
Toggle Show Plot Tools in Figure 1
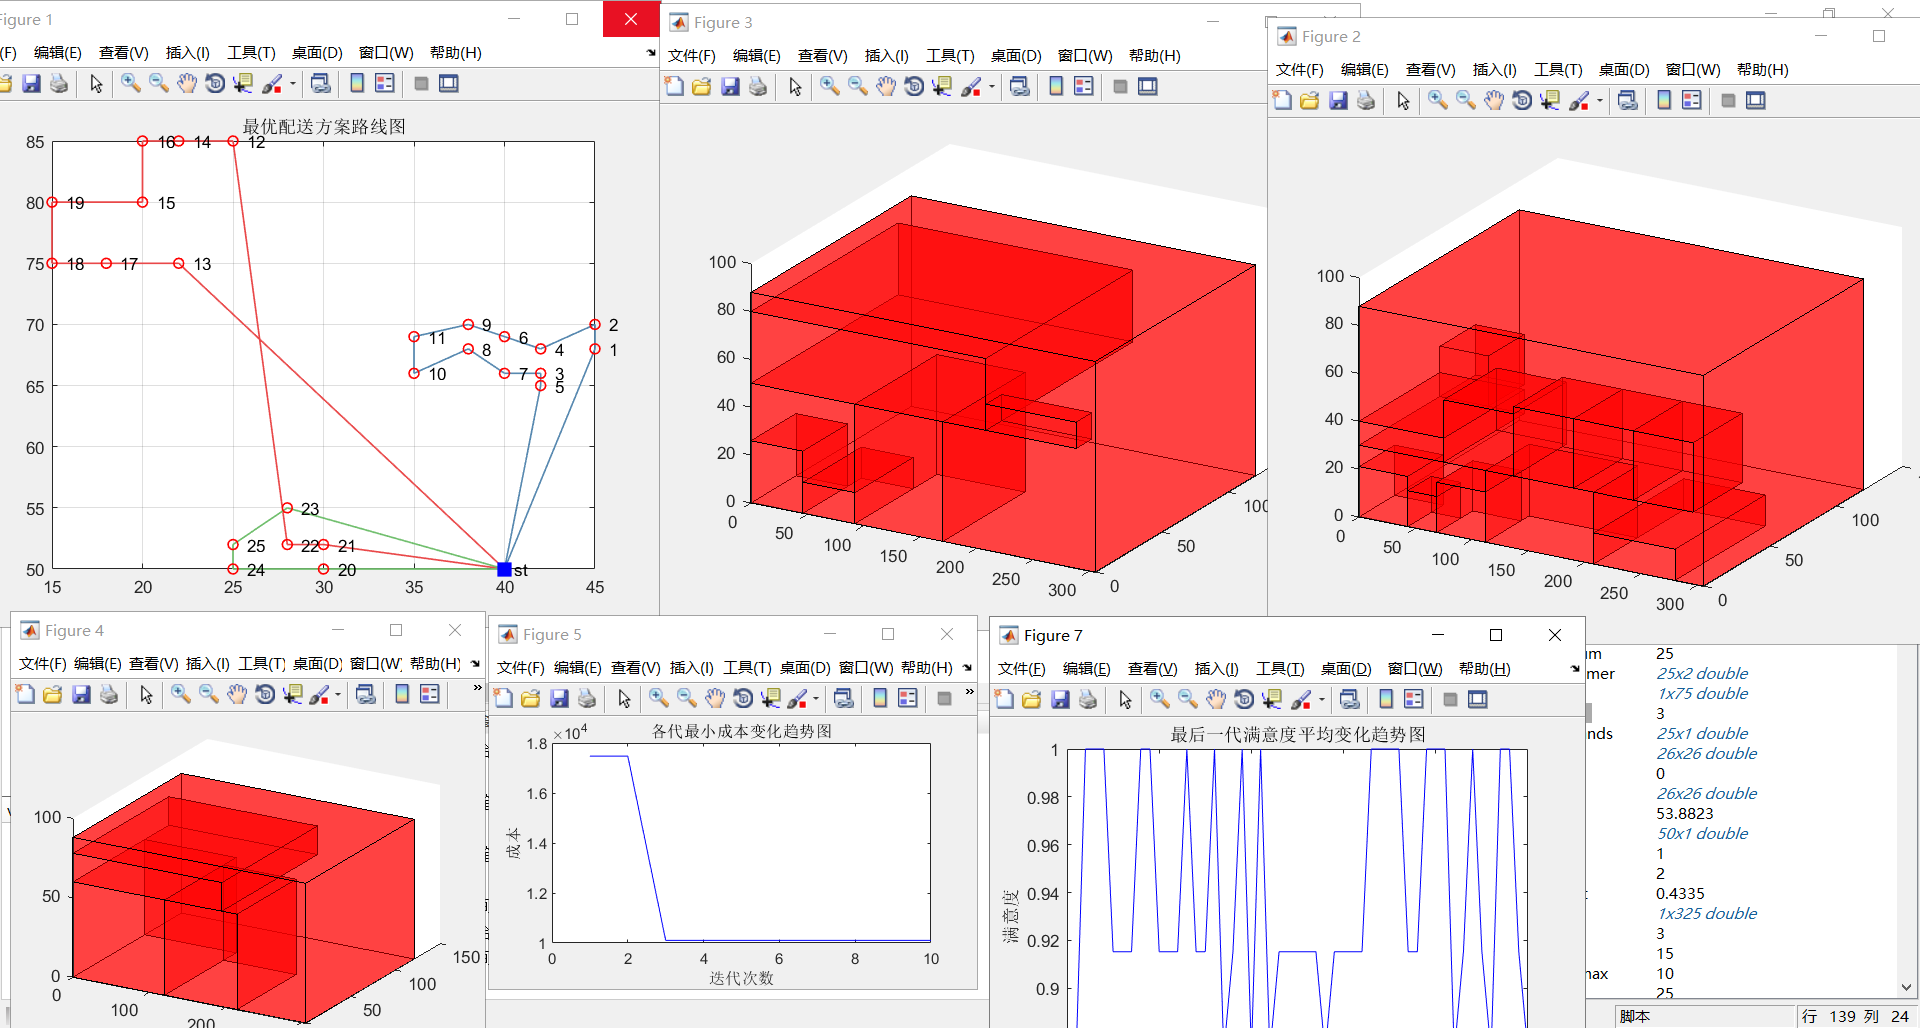tap(448, 84)
